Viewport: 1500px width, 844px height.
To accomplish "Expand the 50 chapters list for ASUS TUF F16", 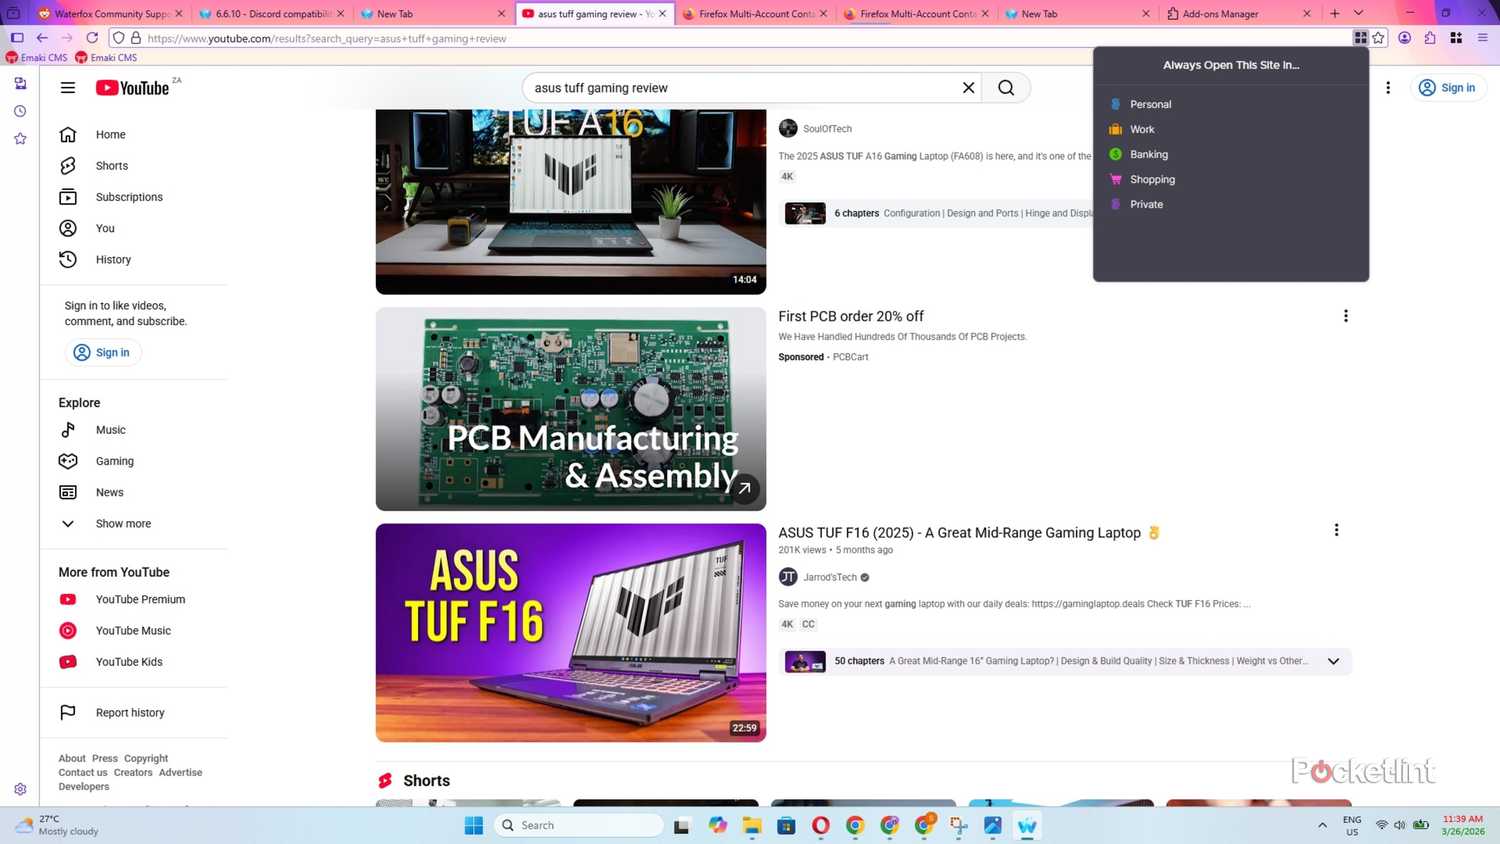I will pyautogui.click(x=1333, y=661).
